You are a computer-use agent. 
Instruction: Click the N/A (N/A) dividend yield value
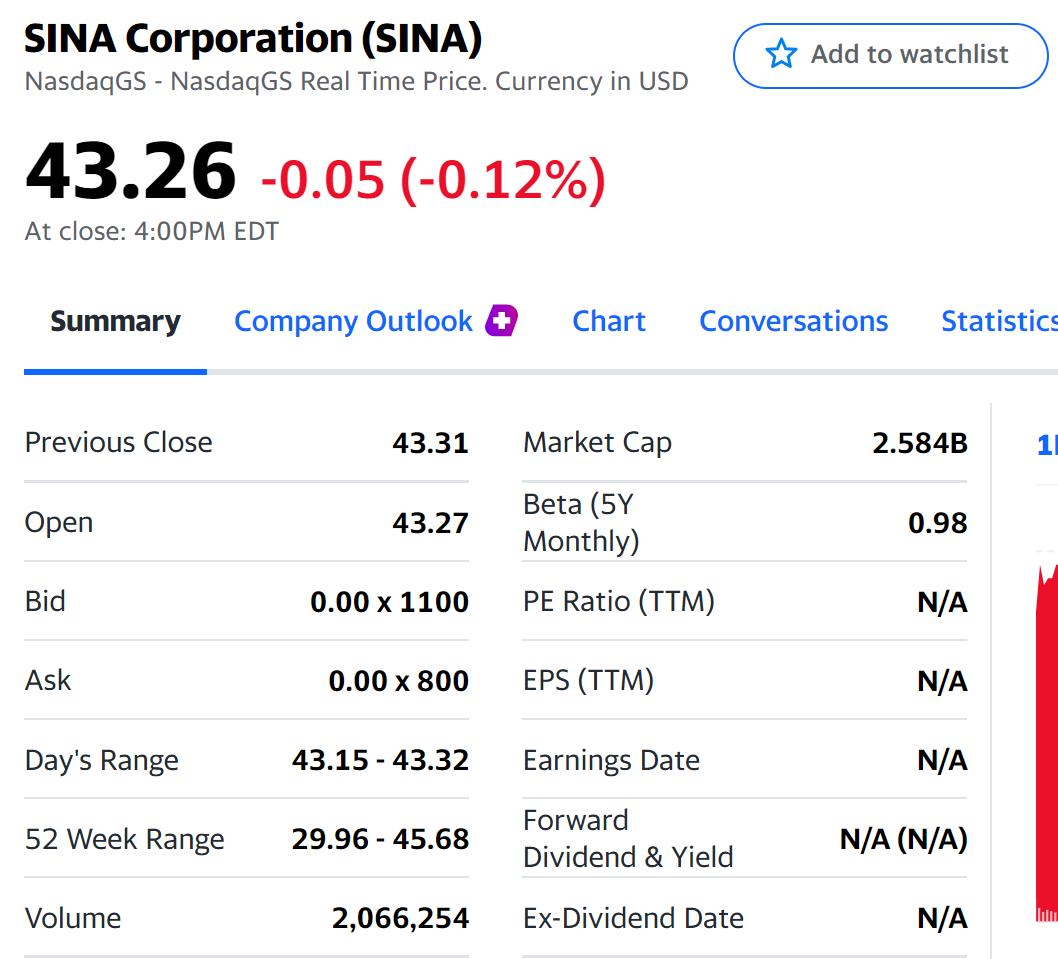pyautogui.click(x=903, y=840)
